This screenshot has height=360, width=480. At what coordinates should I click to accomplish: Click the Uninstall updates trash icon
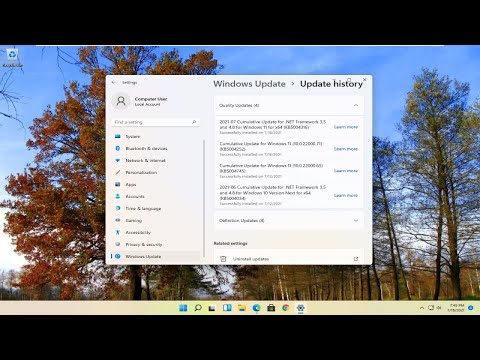[223, 259]
